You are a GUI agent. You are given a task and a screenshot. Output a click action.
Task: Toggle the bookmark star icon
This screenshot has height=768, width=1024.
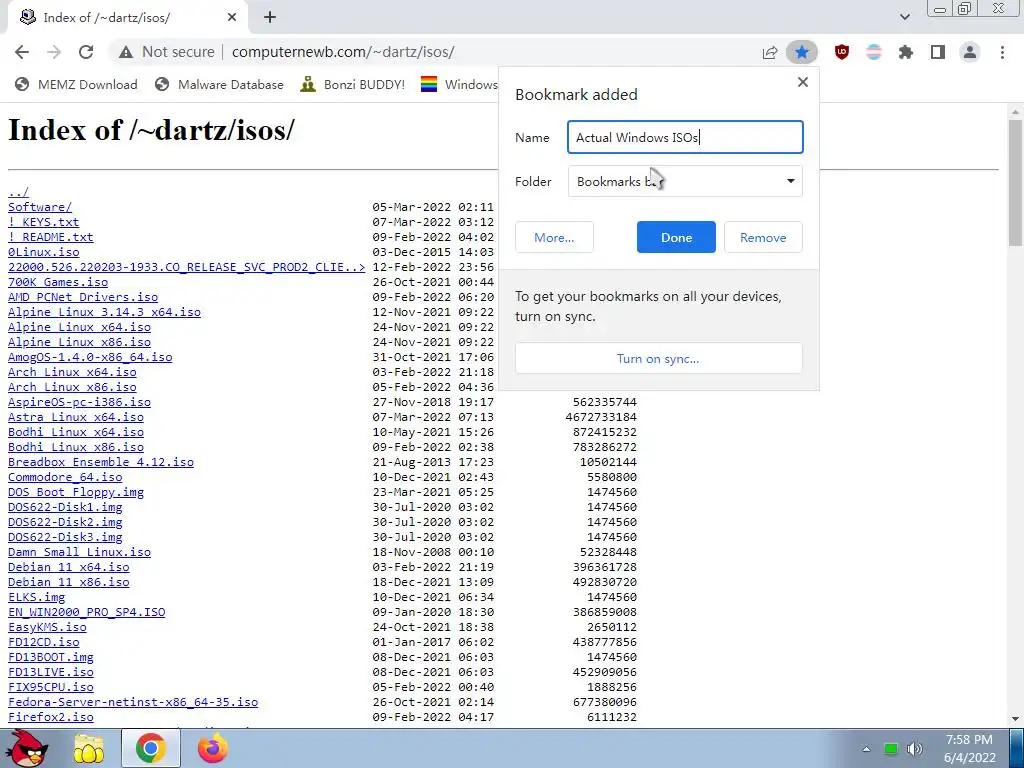click(802, 52)
